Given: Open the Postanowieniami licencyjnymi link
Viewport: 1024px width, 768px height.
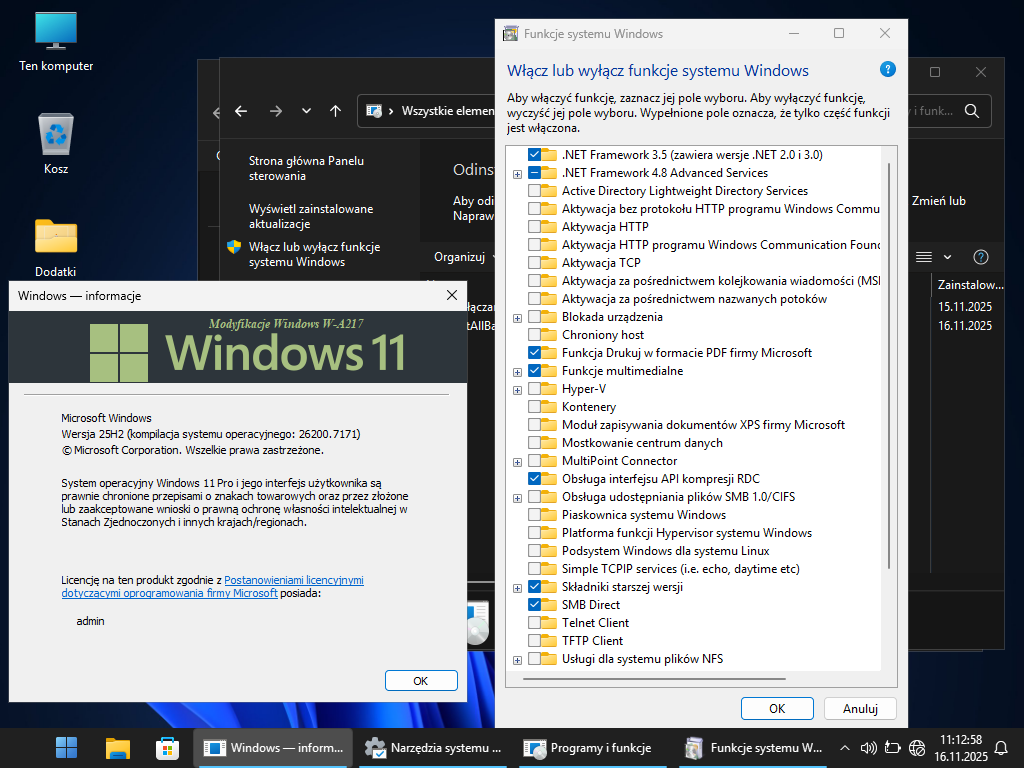Looking at the screenshot, I should [293, 580].
